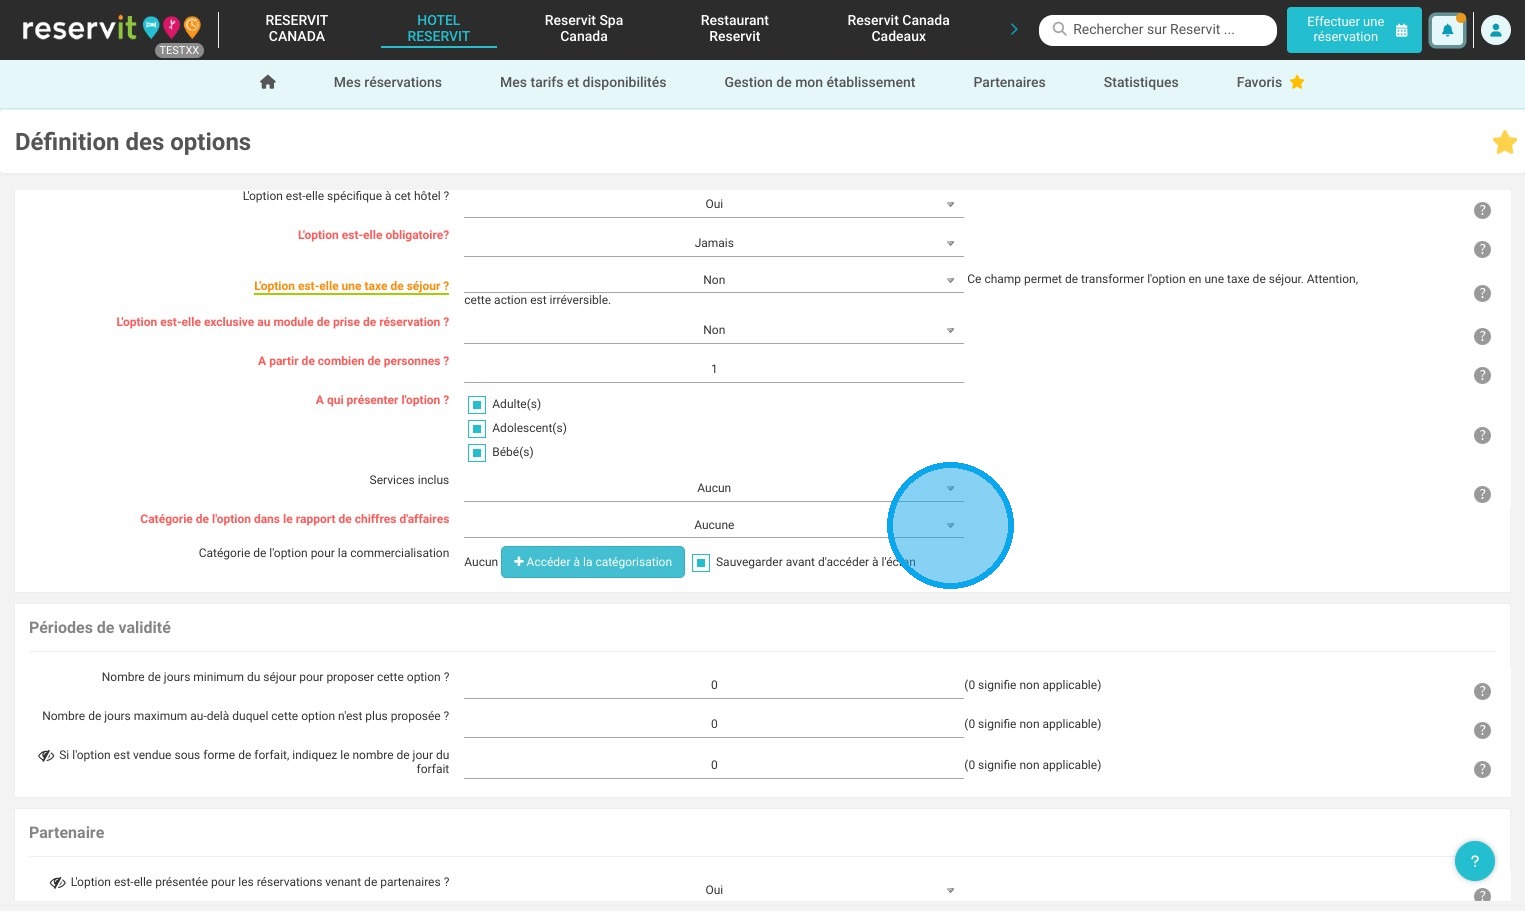
Task: Show help for 'A partir de combien de personnes'
Action: coord(1482,375)
